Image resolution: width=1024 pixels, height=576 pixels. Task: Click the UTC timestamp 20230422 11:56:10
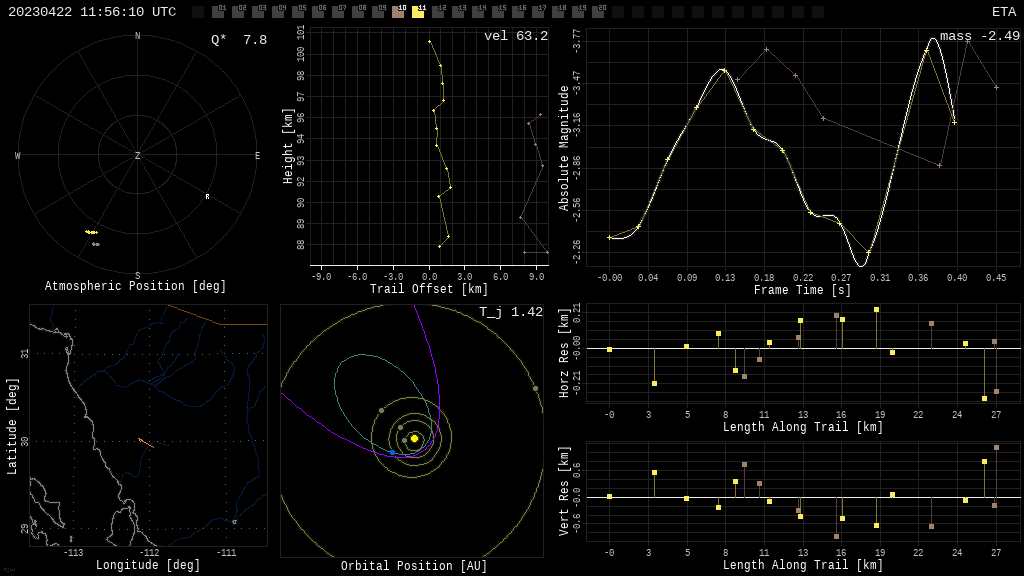point(92,12)
